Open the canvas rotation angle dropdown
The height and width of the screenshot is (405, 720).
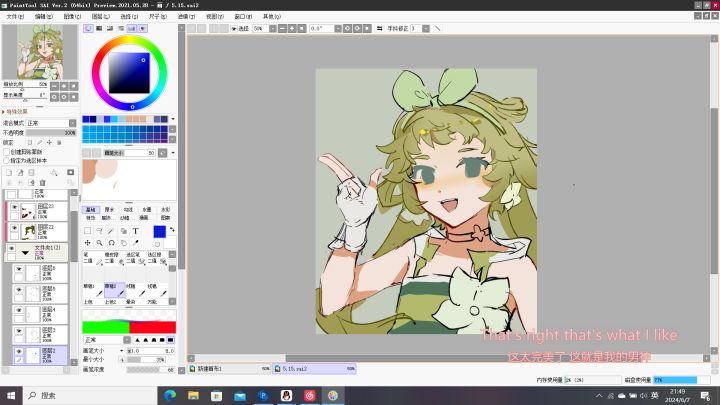338,28
